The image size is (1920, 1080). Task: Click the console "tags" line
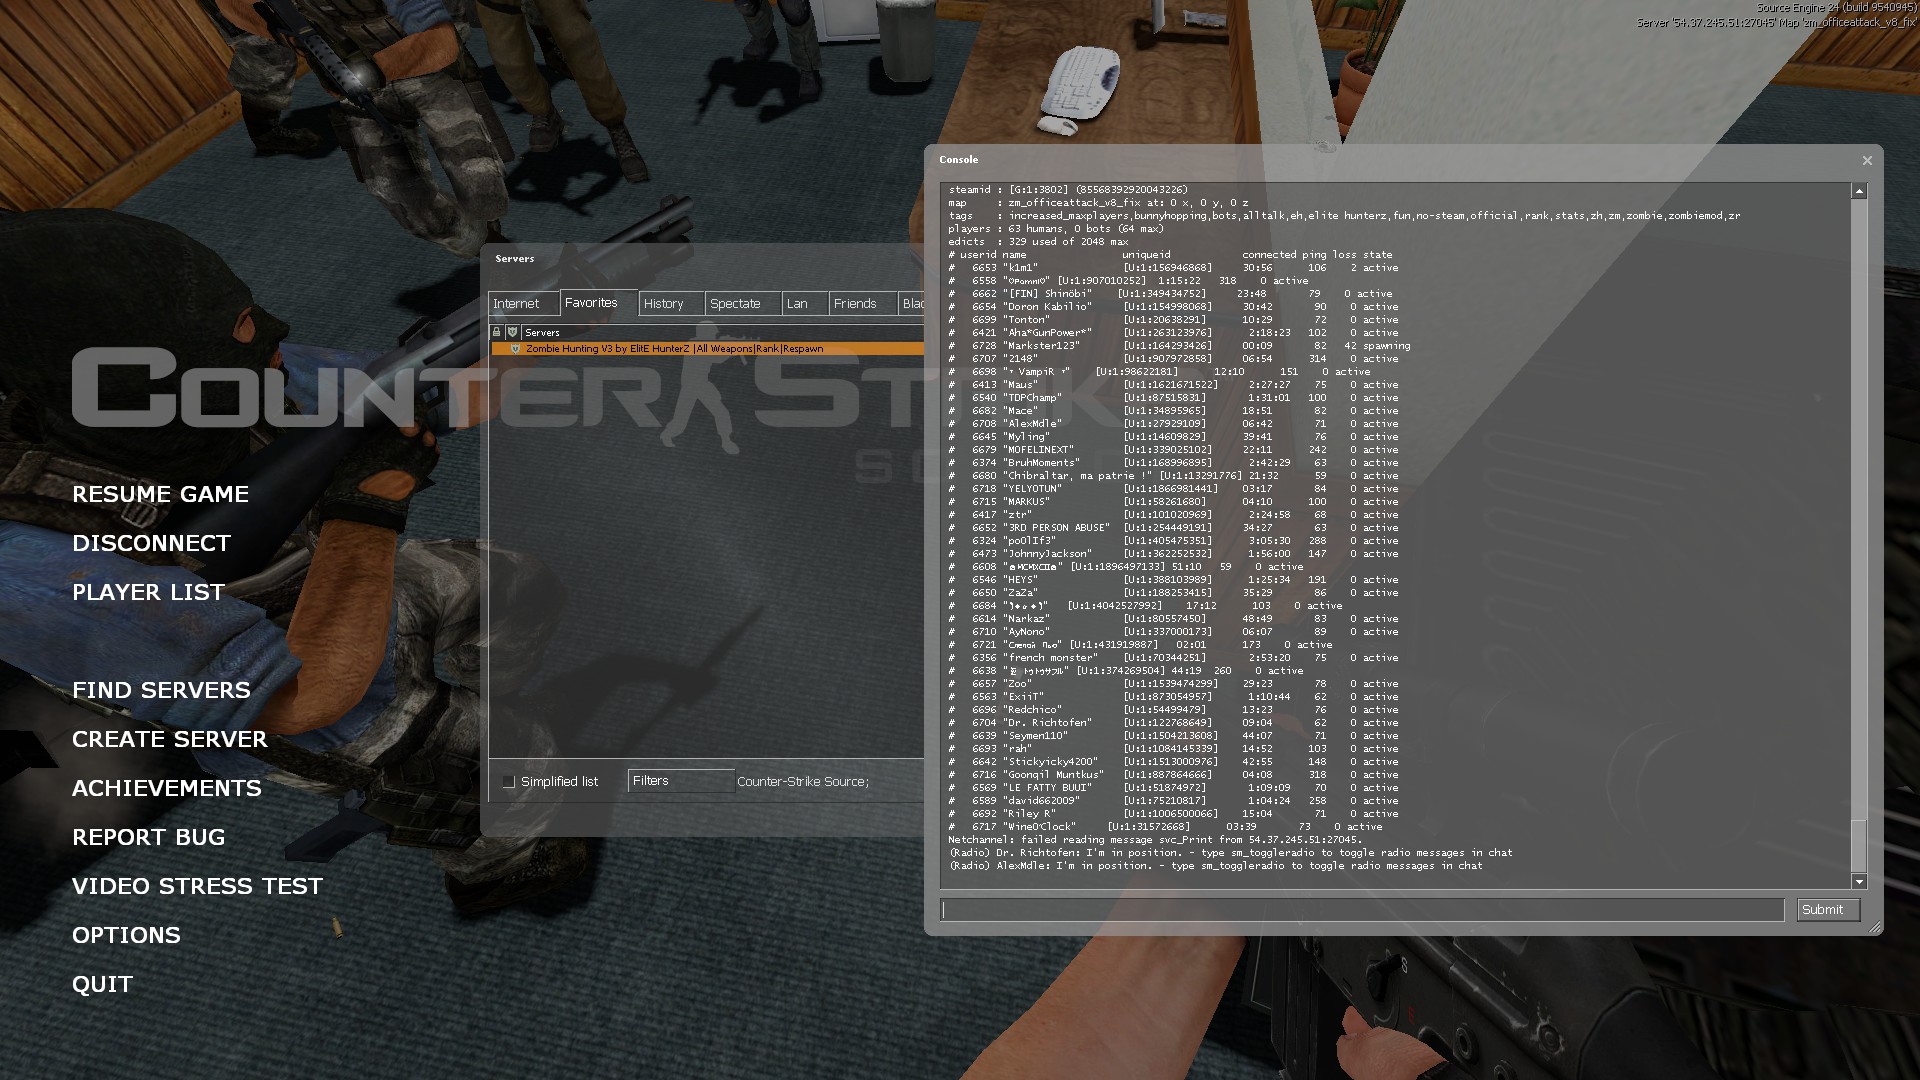coord(1345,216)
